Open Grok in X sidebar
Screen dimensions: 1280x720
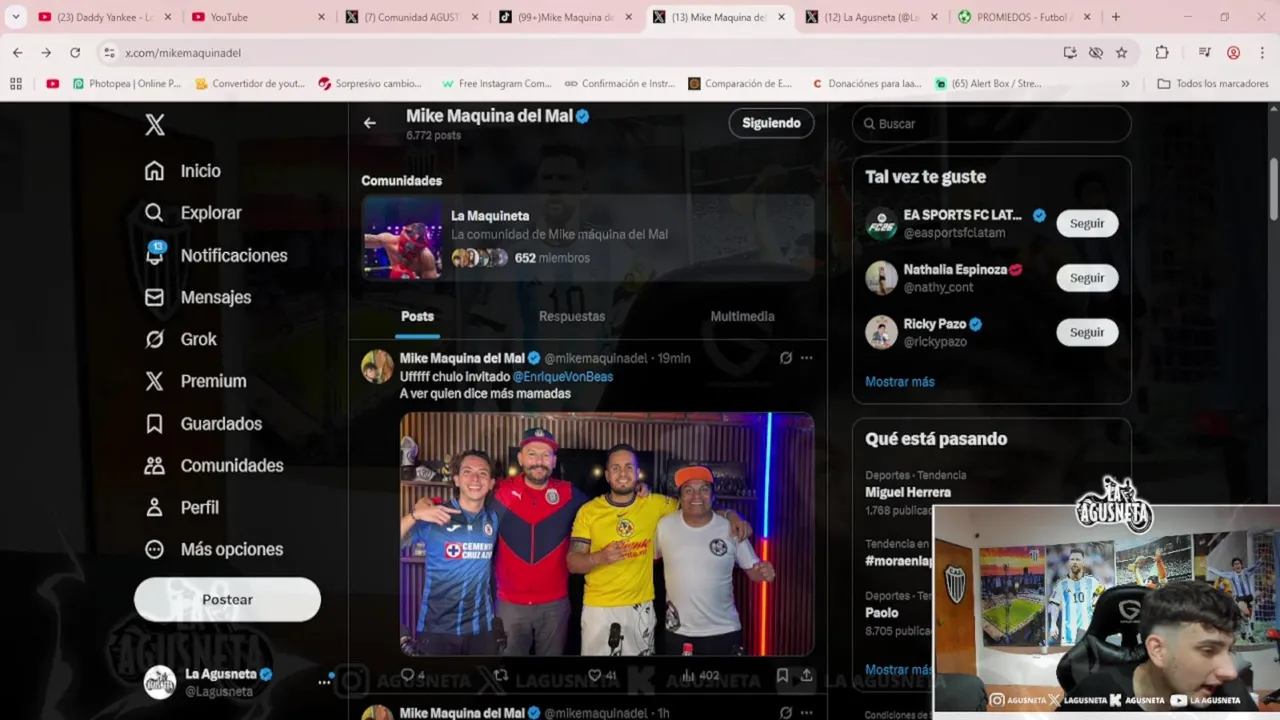(x=180, y=339)
